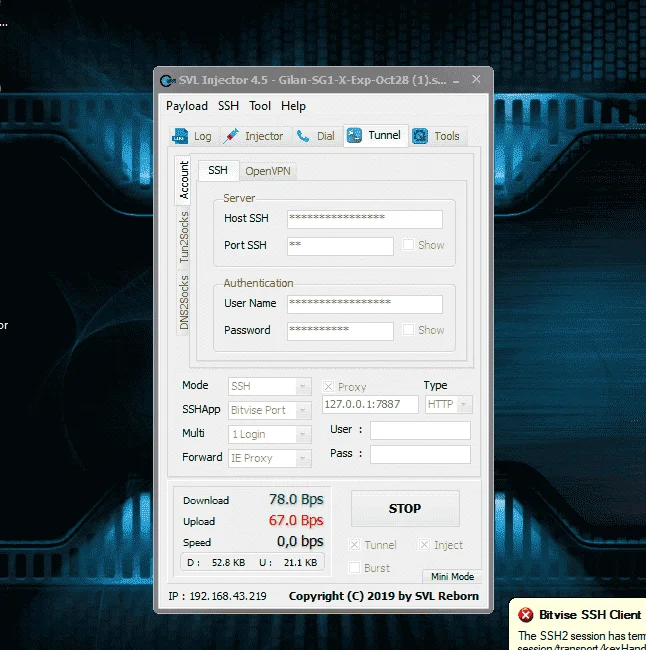Viewport: 646px width, 650px height.
Task: Open the Help menu
Action: (293, 106)
